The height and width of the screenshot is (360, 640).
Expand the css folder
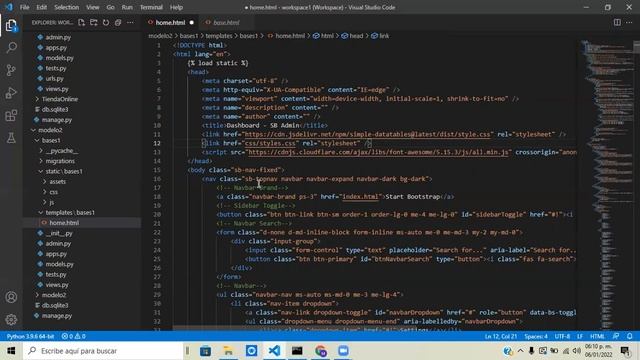(53, 192)
